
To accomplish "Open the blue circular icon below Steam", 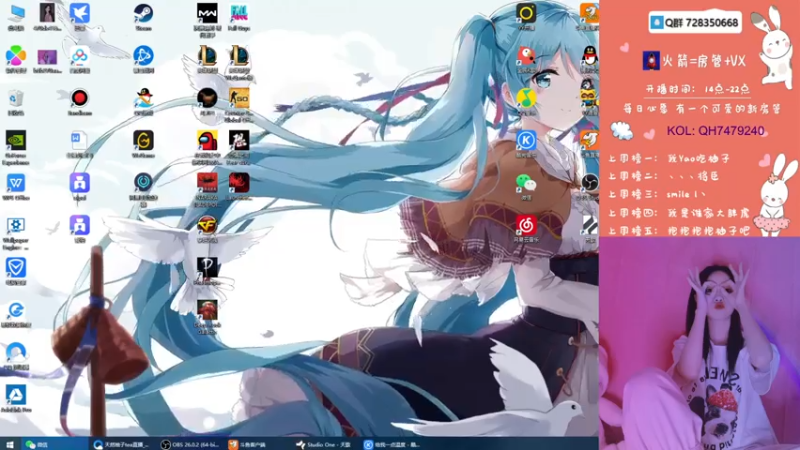I will (143, 56).
